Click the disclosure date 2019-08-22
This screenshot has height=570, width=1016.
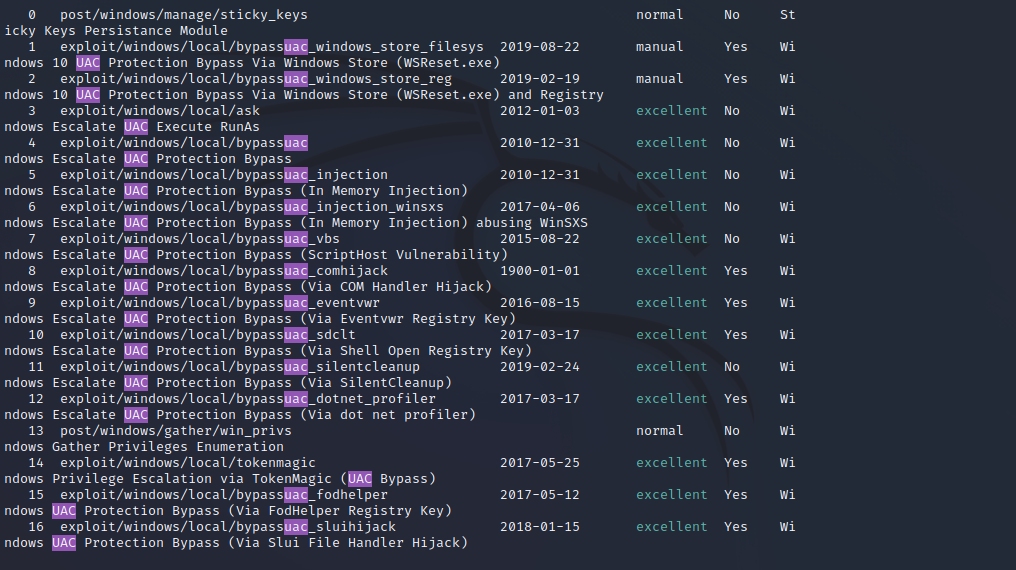coord(540,47)
